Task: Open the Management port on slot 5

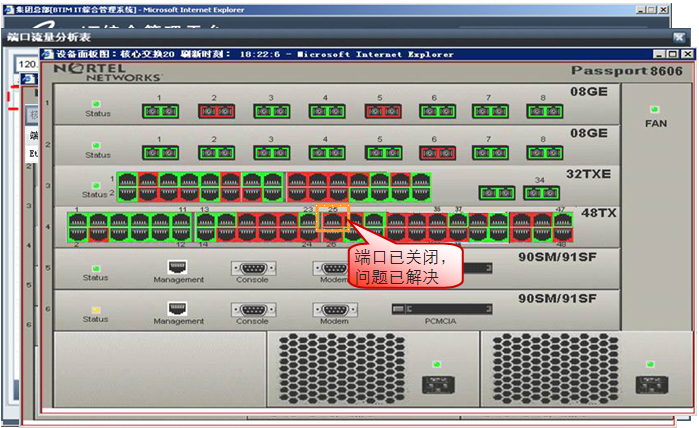Action: pyautogui.click(x=178, y=268)
